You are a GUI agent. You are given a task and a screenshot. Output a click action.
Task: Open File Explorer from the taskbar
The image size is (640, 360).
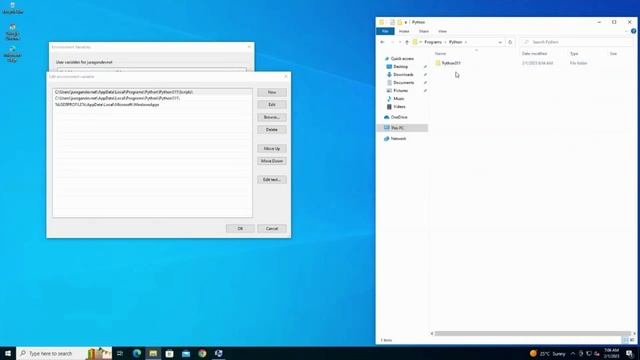point(153,353)
